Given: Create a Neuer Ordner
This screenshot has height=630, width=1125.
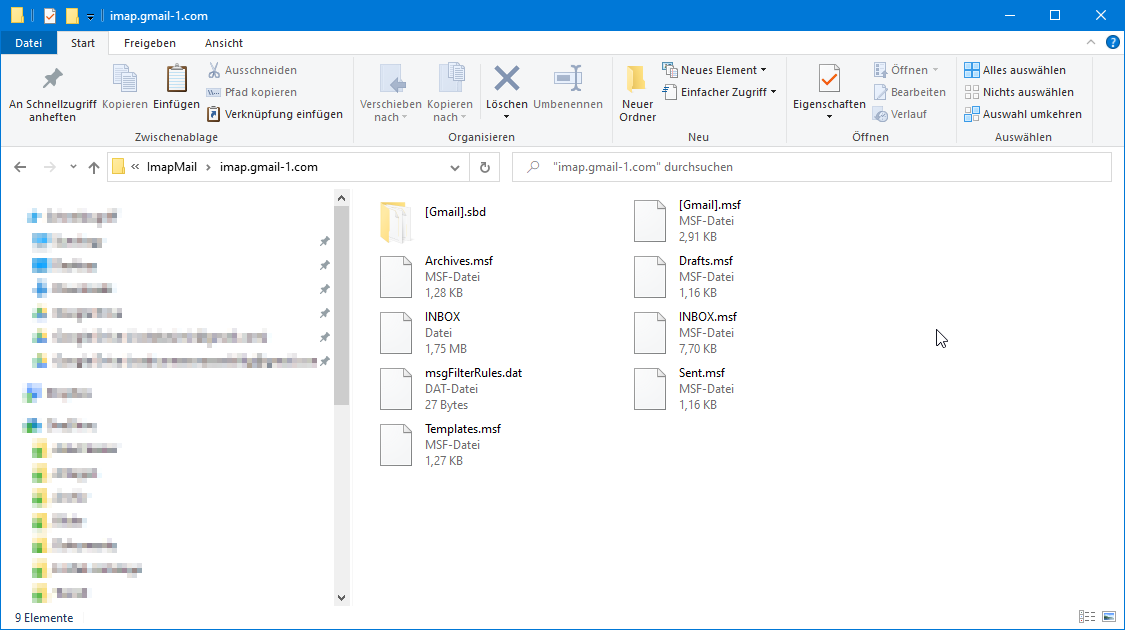Looking at the screenshot, I should (637, 94).
